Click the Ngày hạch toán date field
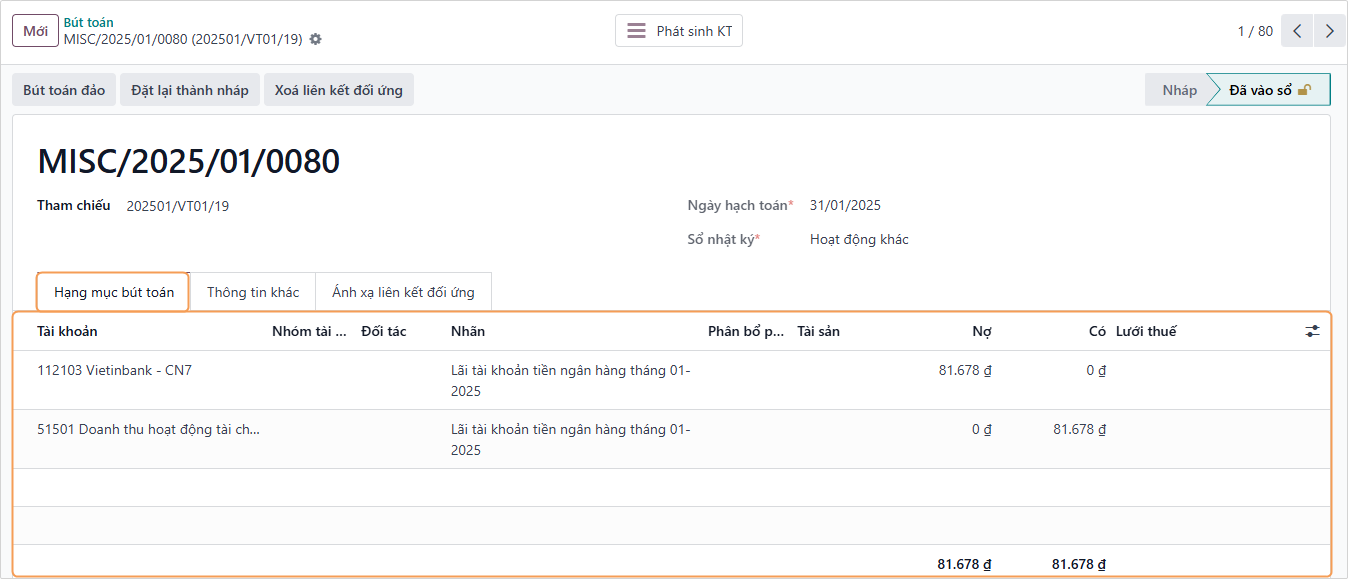 click(845, 205)
